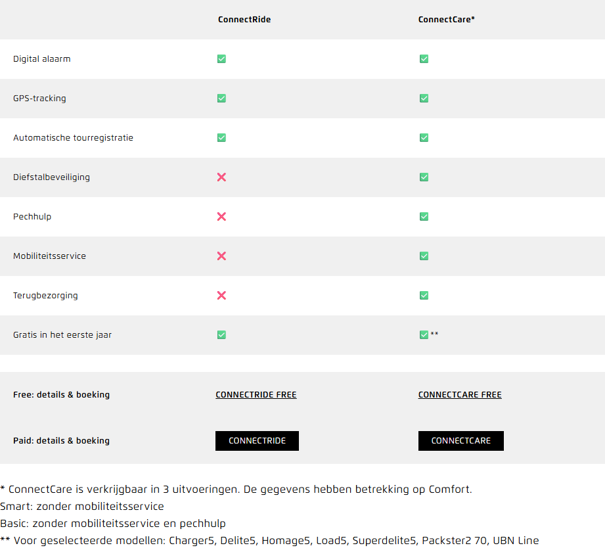The width and height of the screenshot is (605, 550).
Task: Click ConnectRide GPS-tracking checkmark
Action: [x=221, y=98]
